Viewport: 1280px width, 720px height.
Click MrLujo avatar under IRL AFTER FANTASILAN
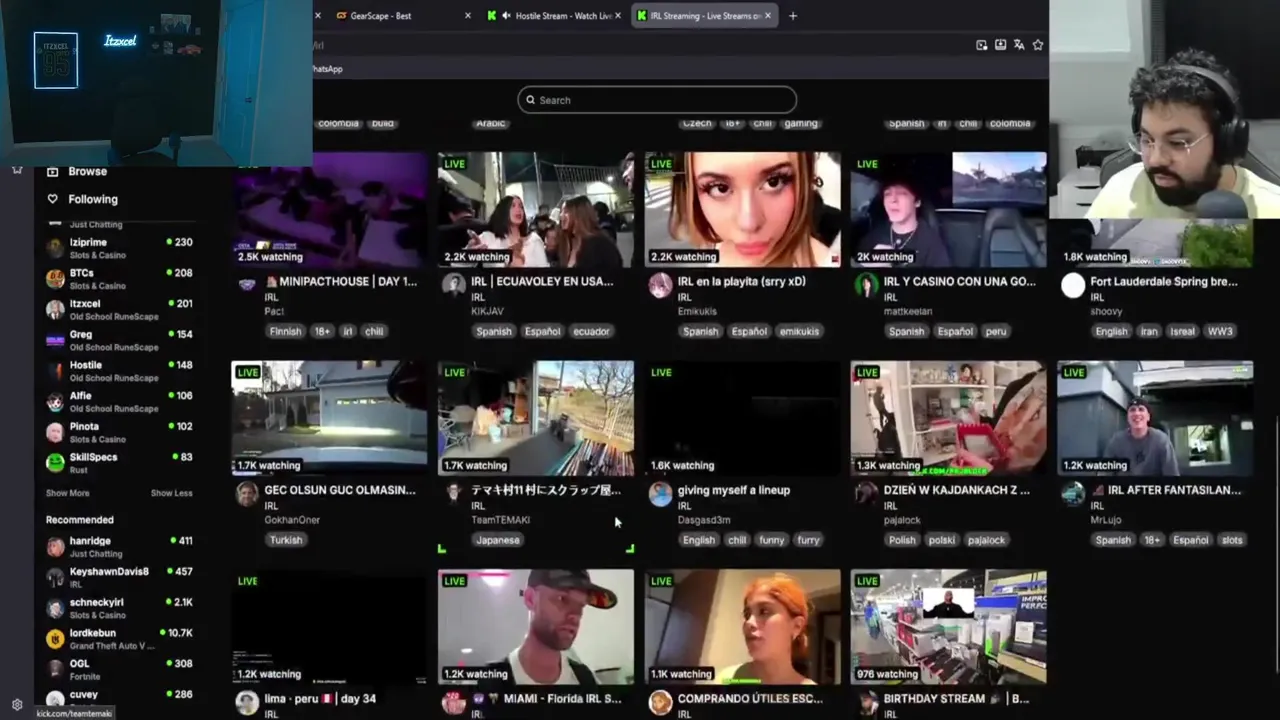coord(1073,494)
